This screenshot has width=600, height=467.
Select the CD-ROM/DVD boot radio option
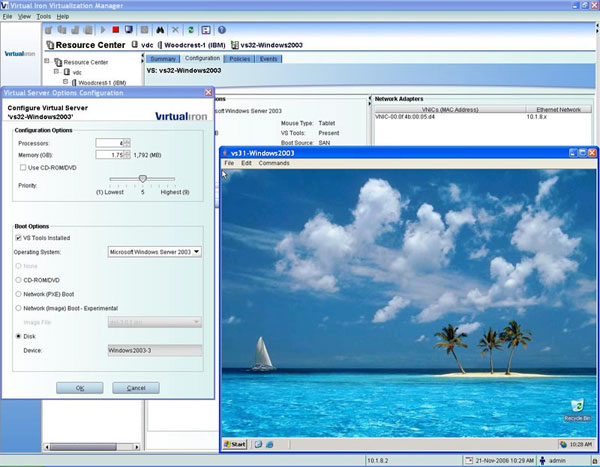pyautogui.click(x=18, y=280)
